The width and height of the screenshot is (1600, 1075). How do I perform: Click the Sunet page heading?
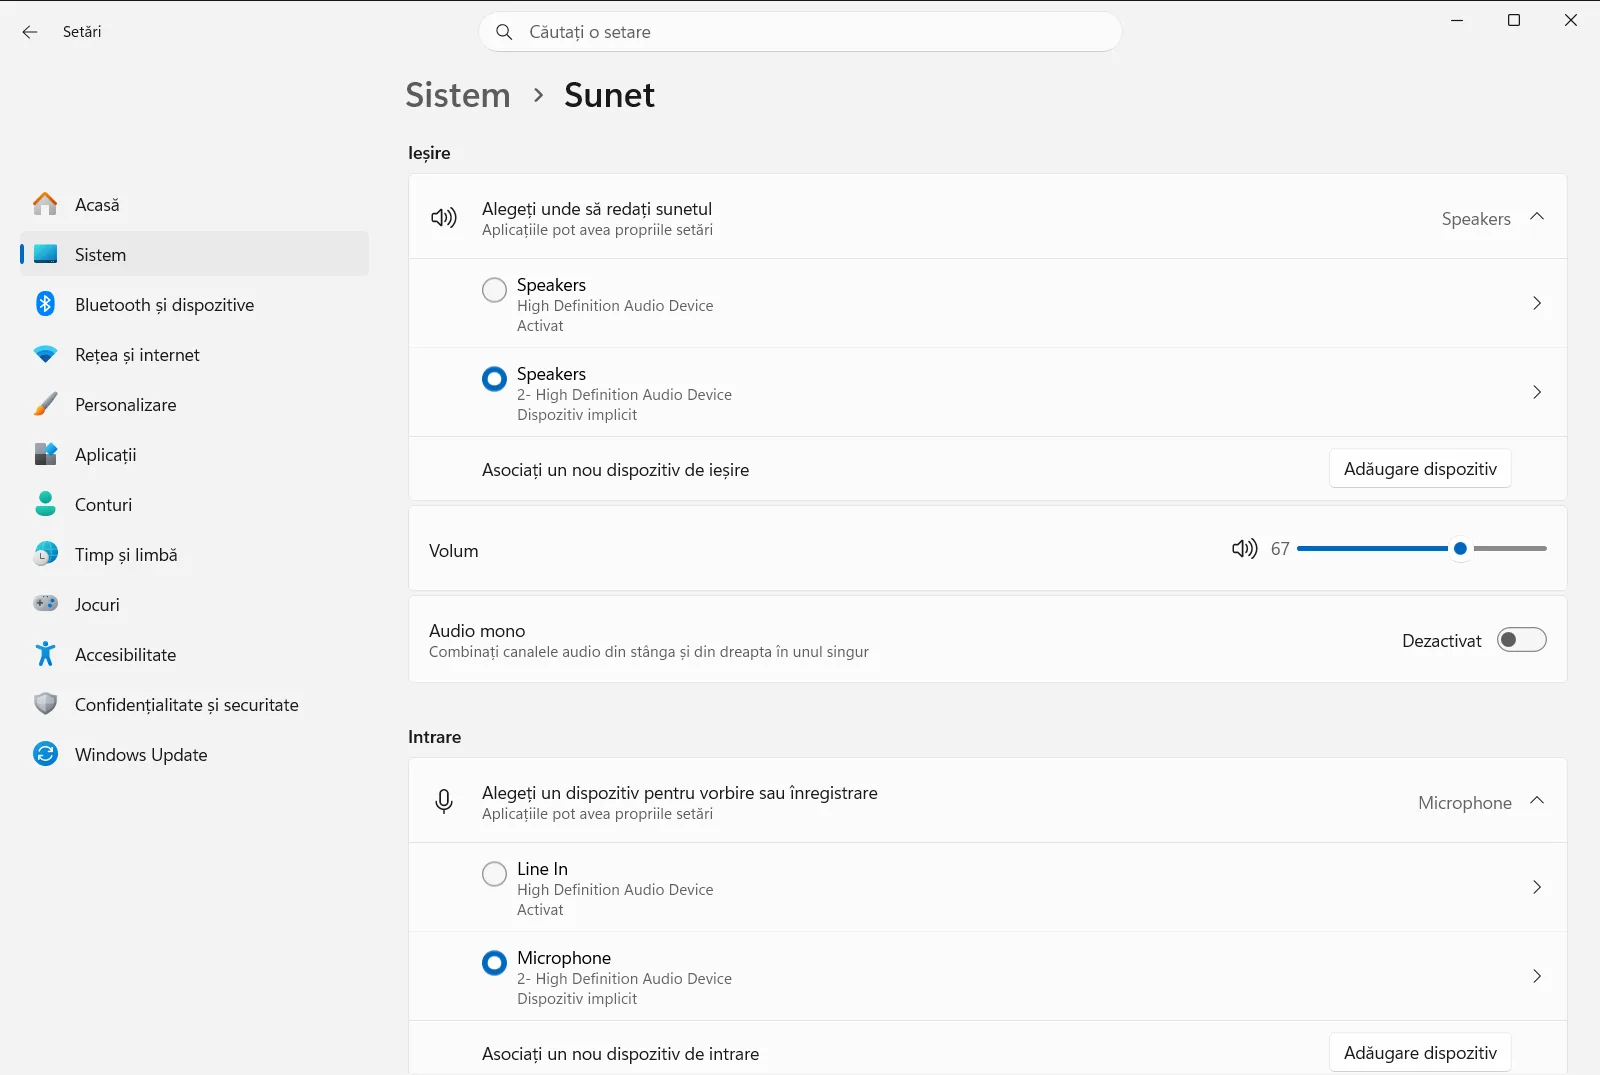pos(609,95)
